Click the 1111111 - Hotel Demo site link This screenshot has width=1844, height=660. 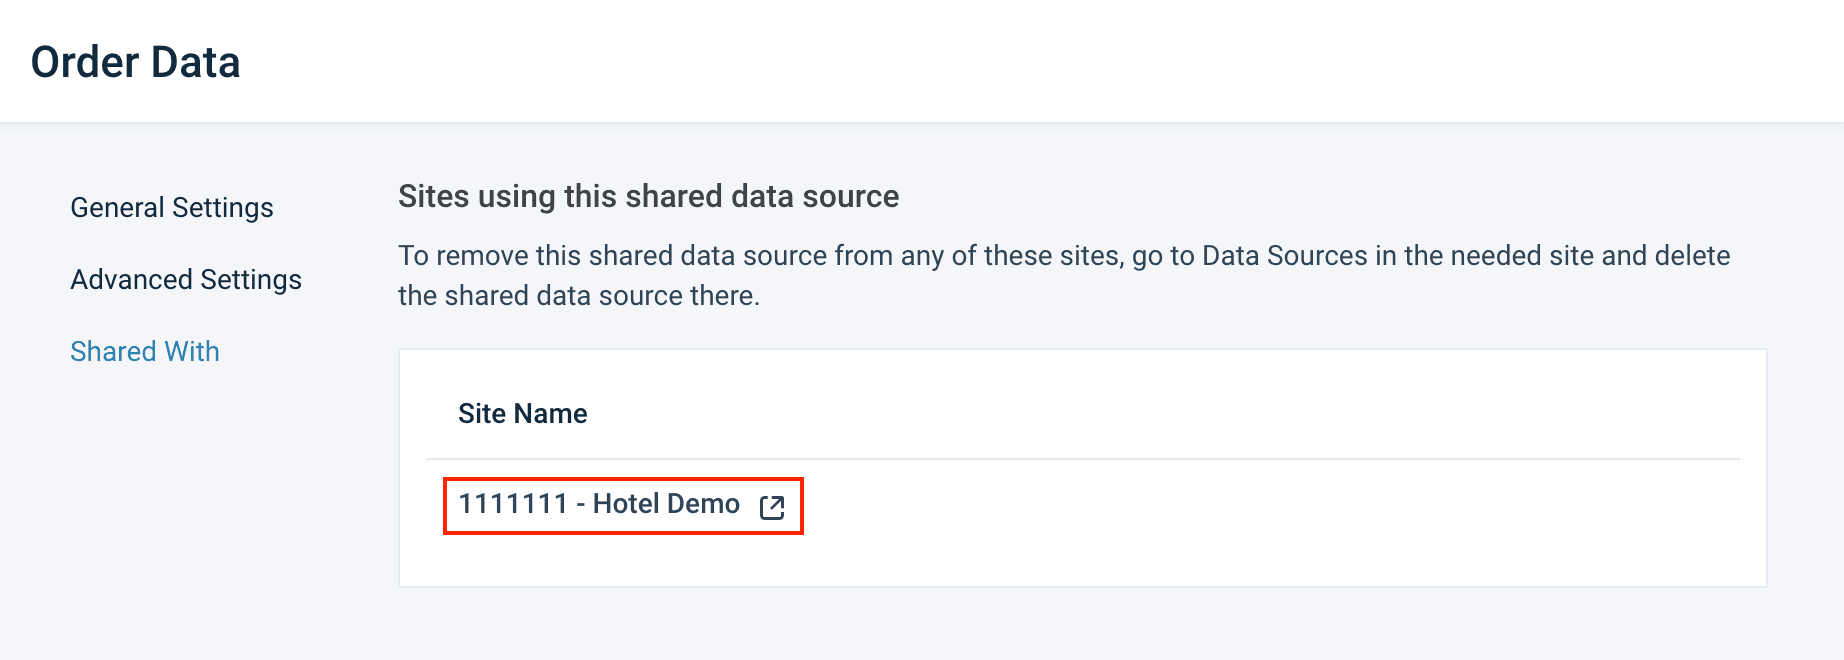[598, 504]
